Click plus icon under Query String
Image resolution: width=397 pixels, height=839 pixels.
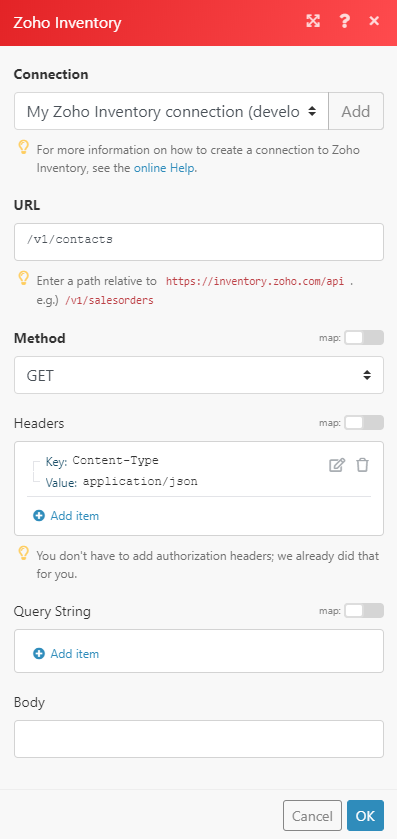click(39, 654)
